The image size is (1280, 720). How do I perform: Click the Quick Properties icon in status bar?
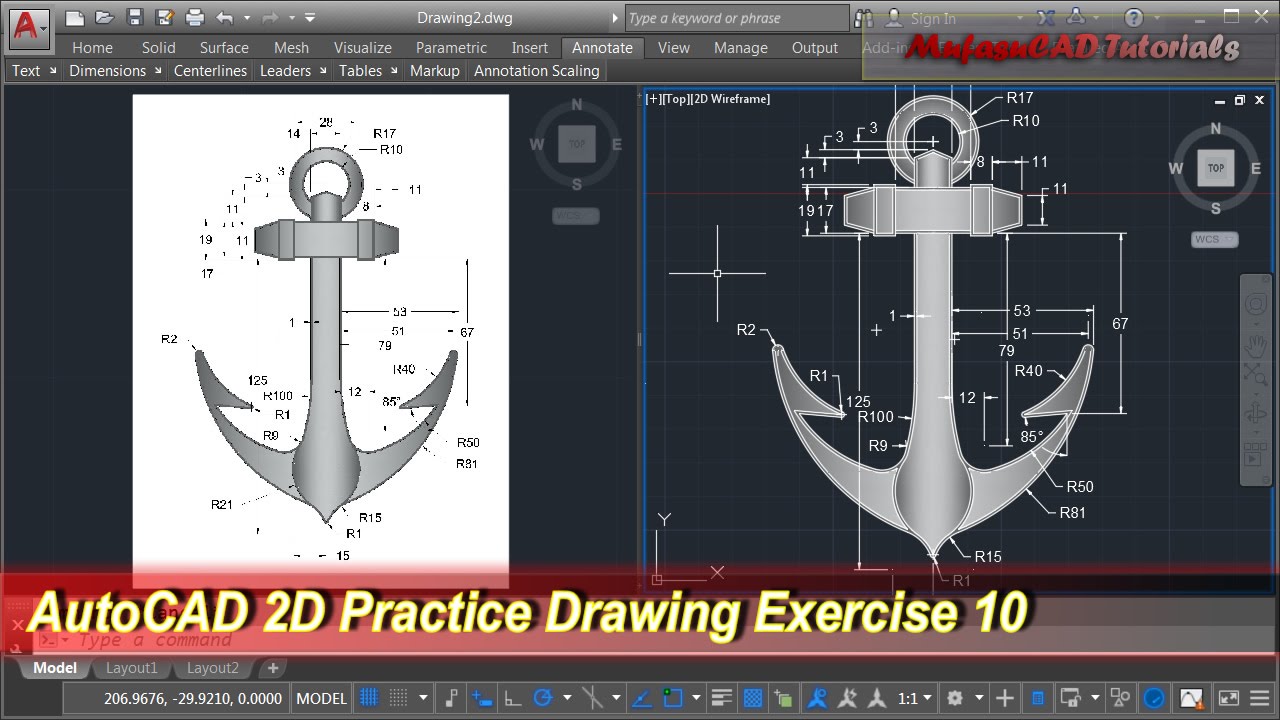pyautogui.click(x=1038, y=697)
